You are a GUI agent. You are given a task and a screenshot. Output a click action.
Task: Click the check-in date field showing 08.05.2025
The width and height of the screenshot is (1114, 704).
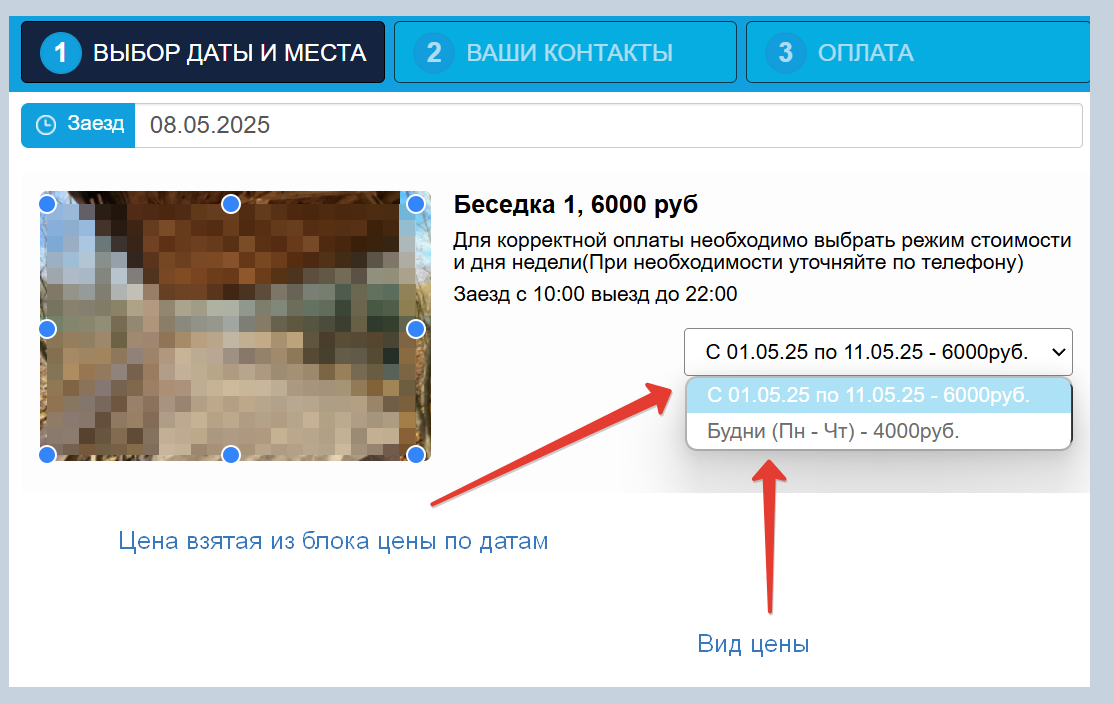coord(608,126)
